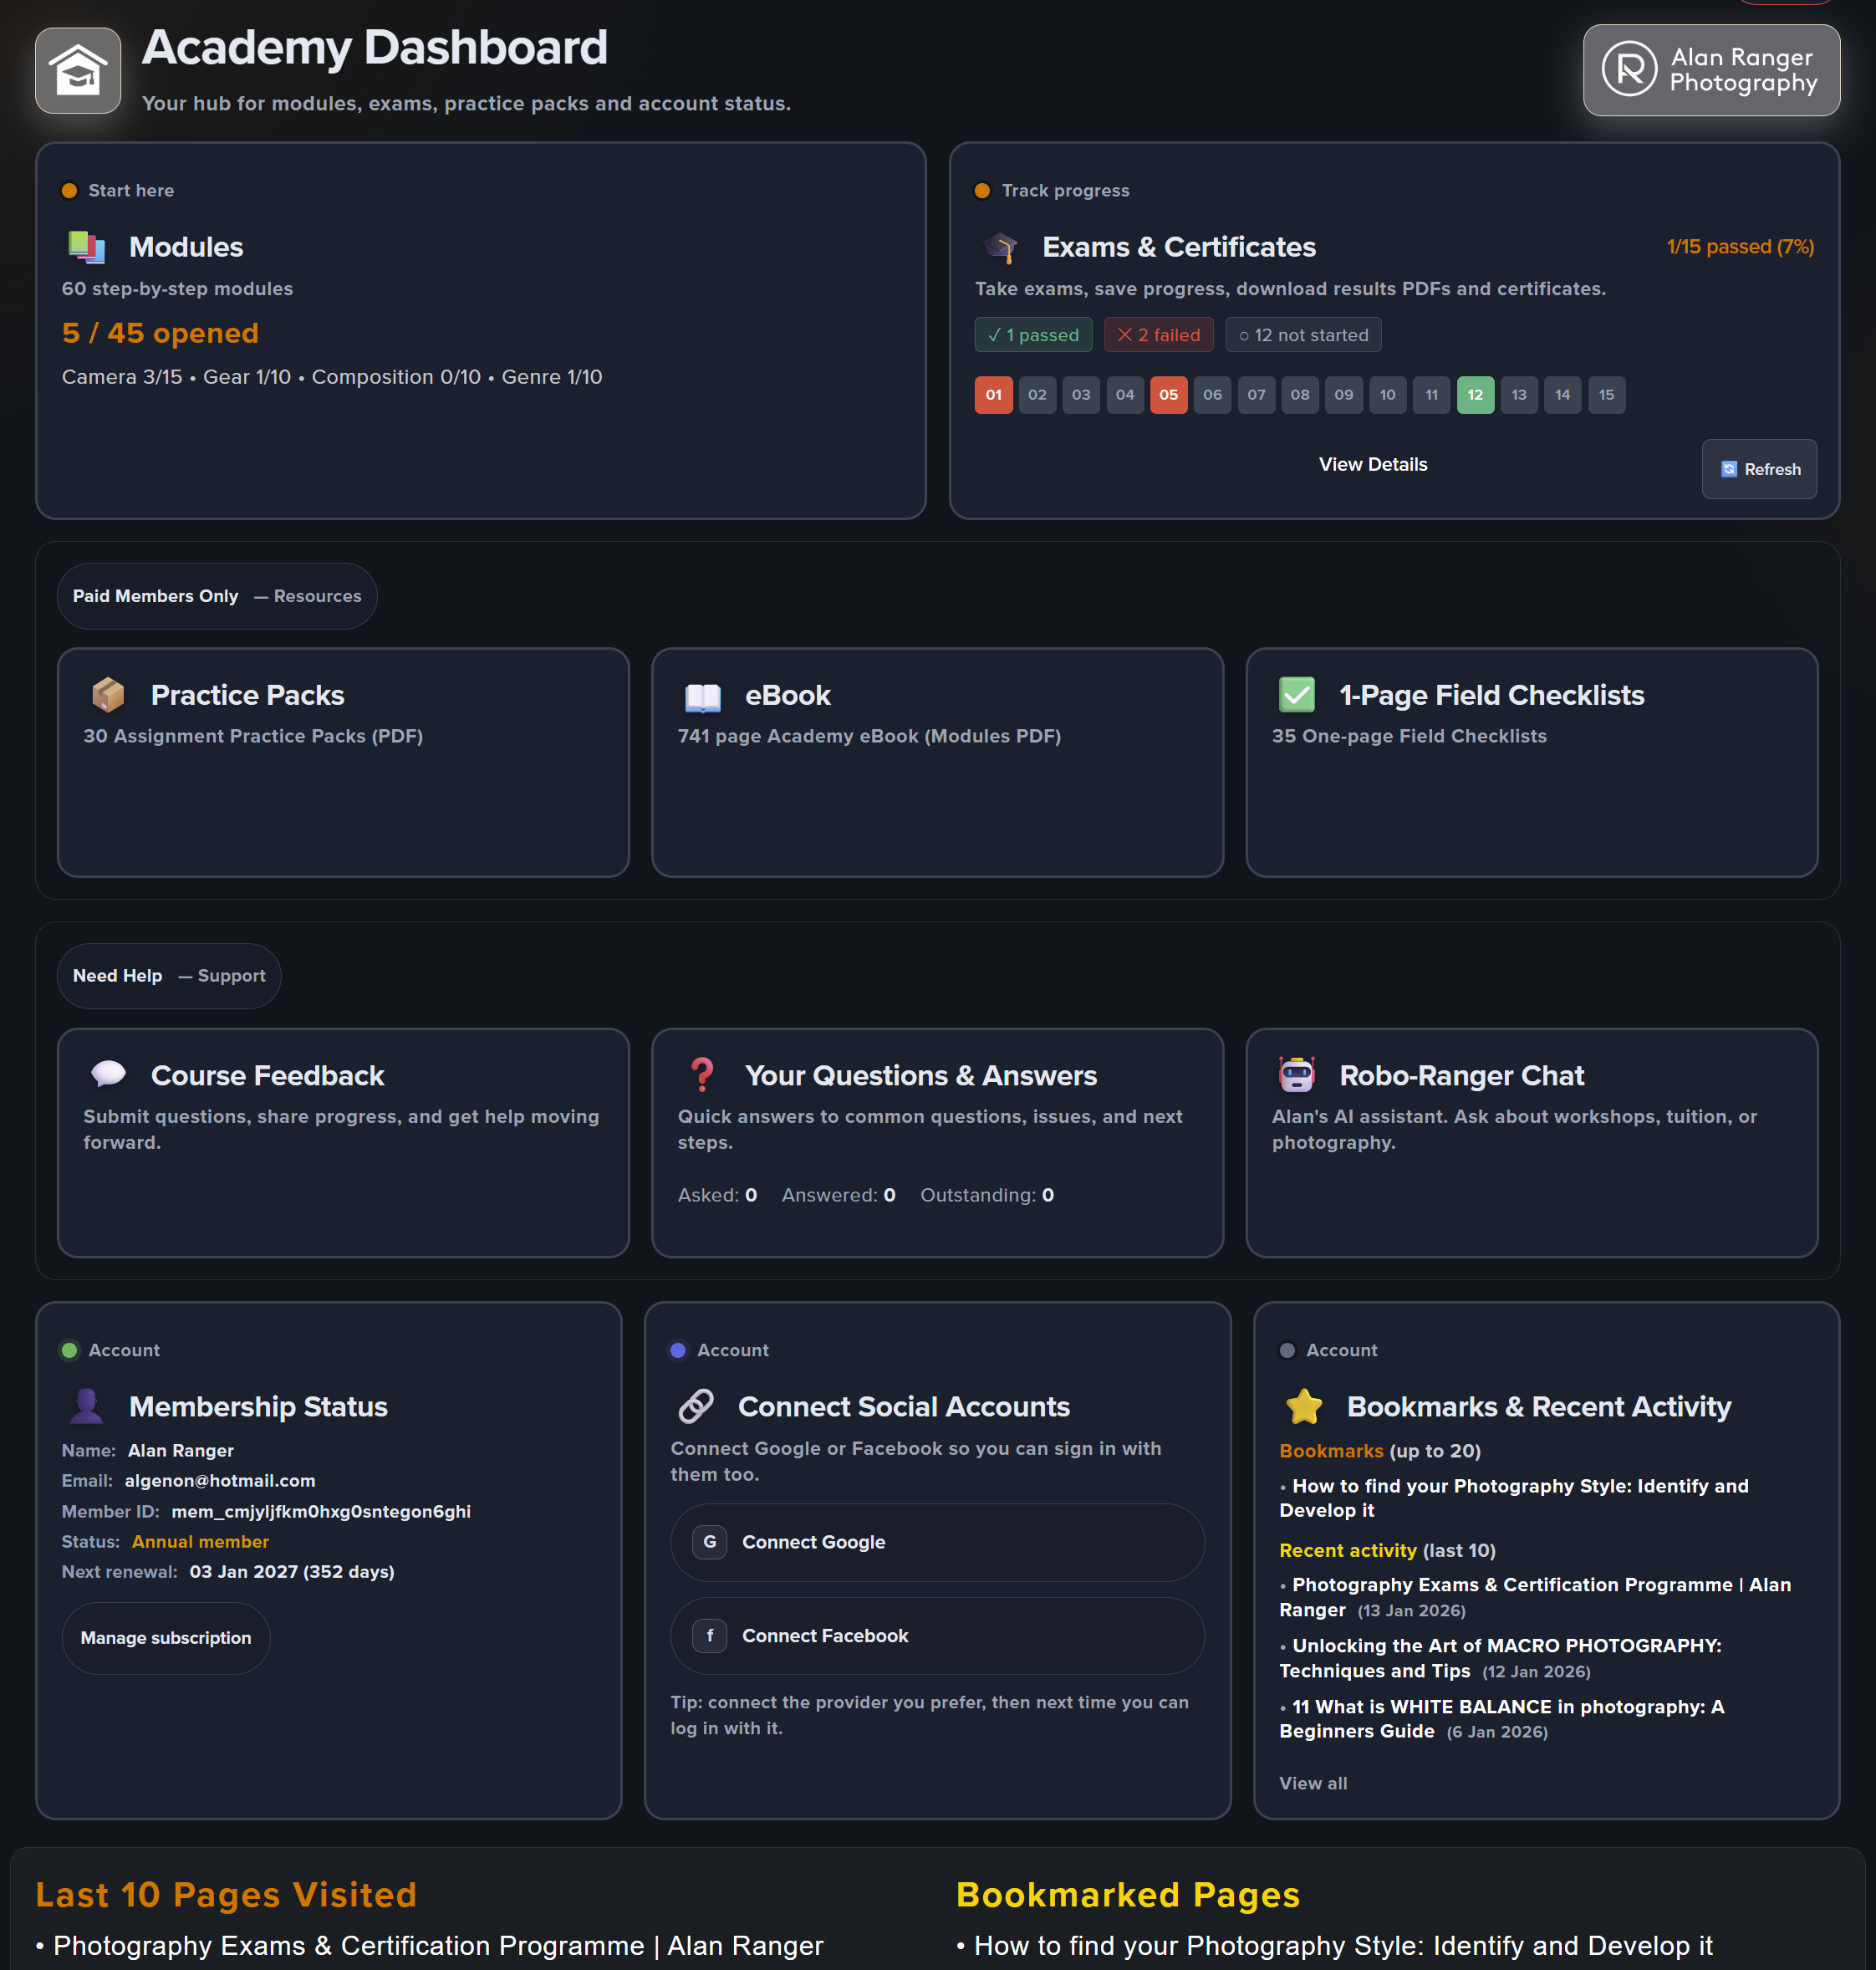The image size is (1876, 1970).
Task: Click the Questions & Answers question mark icon
Action: tap(702, 1074)
